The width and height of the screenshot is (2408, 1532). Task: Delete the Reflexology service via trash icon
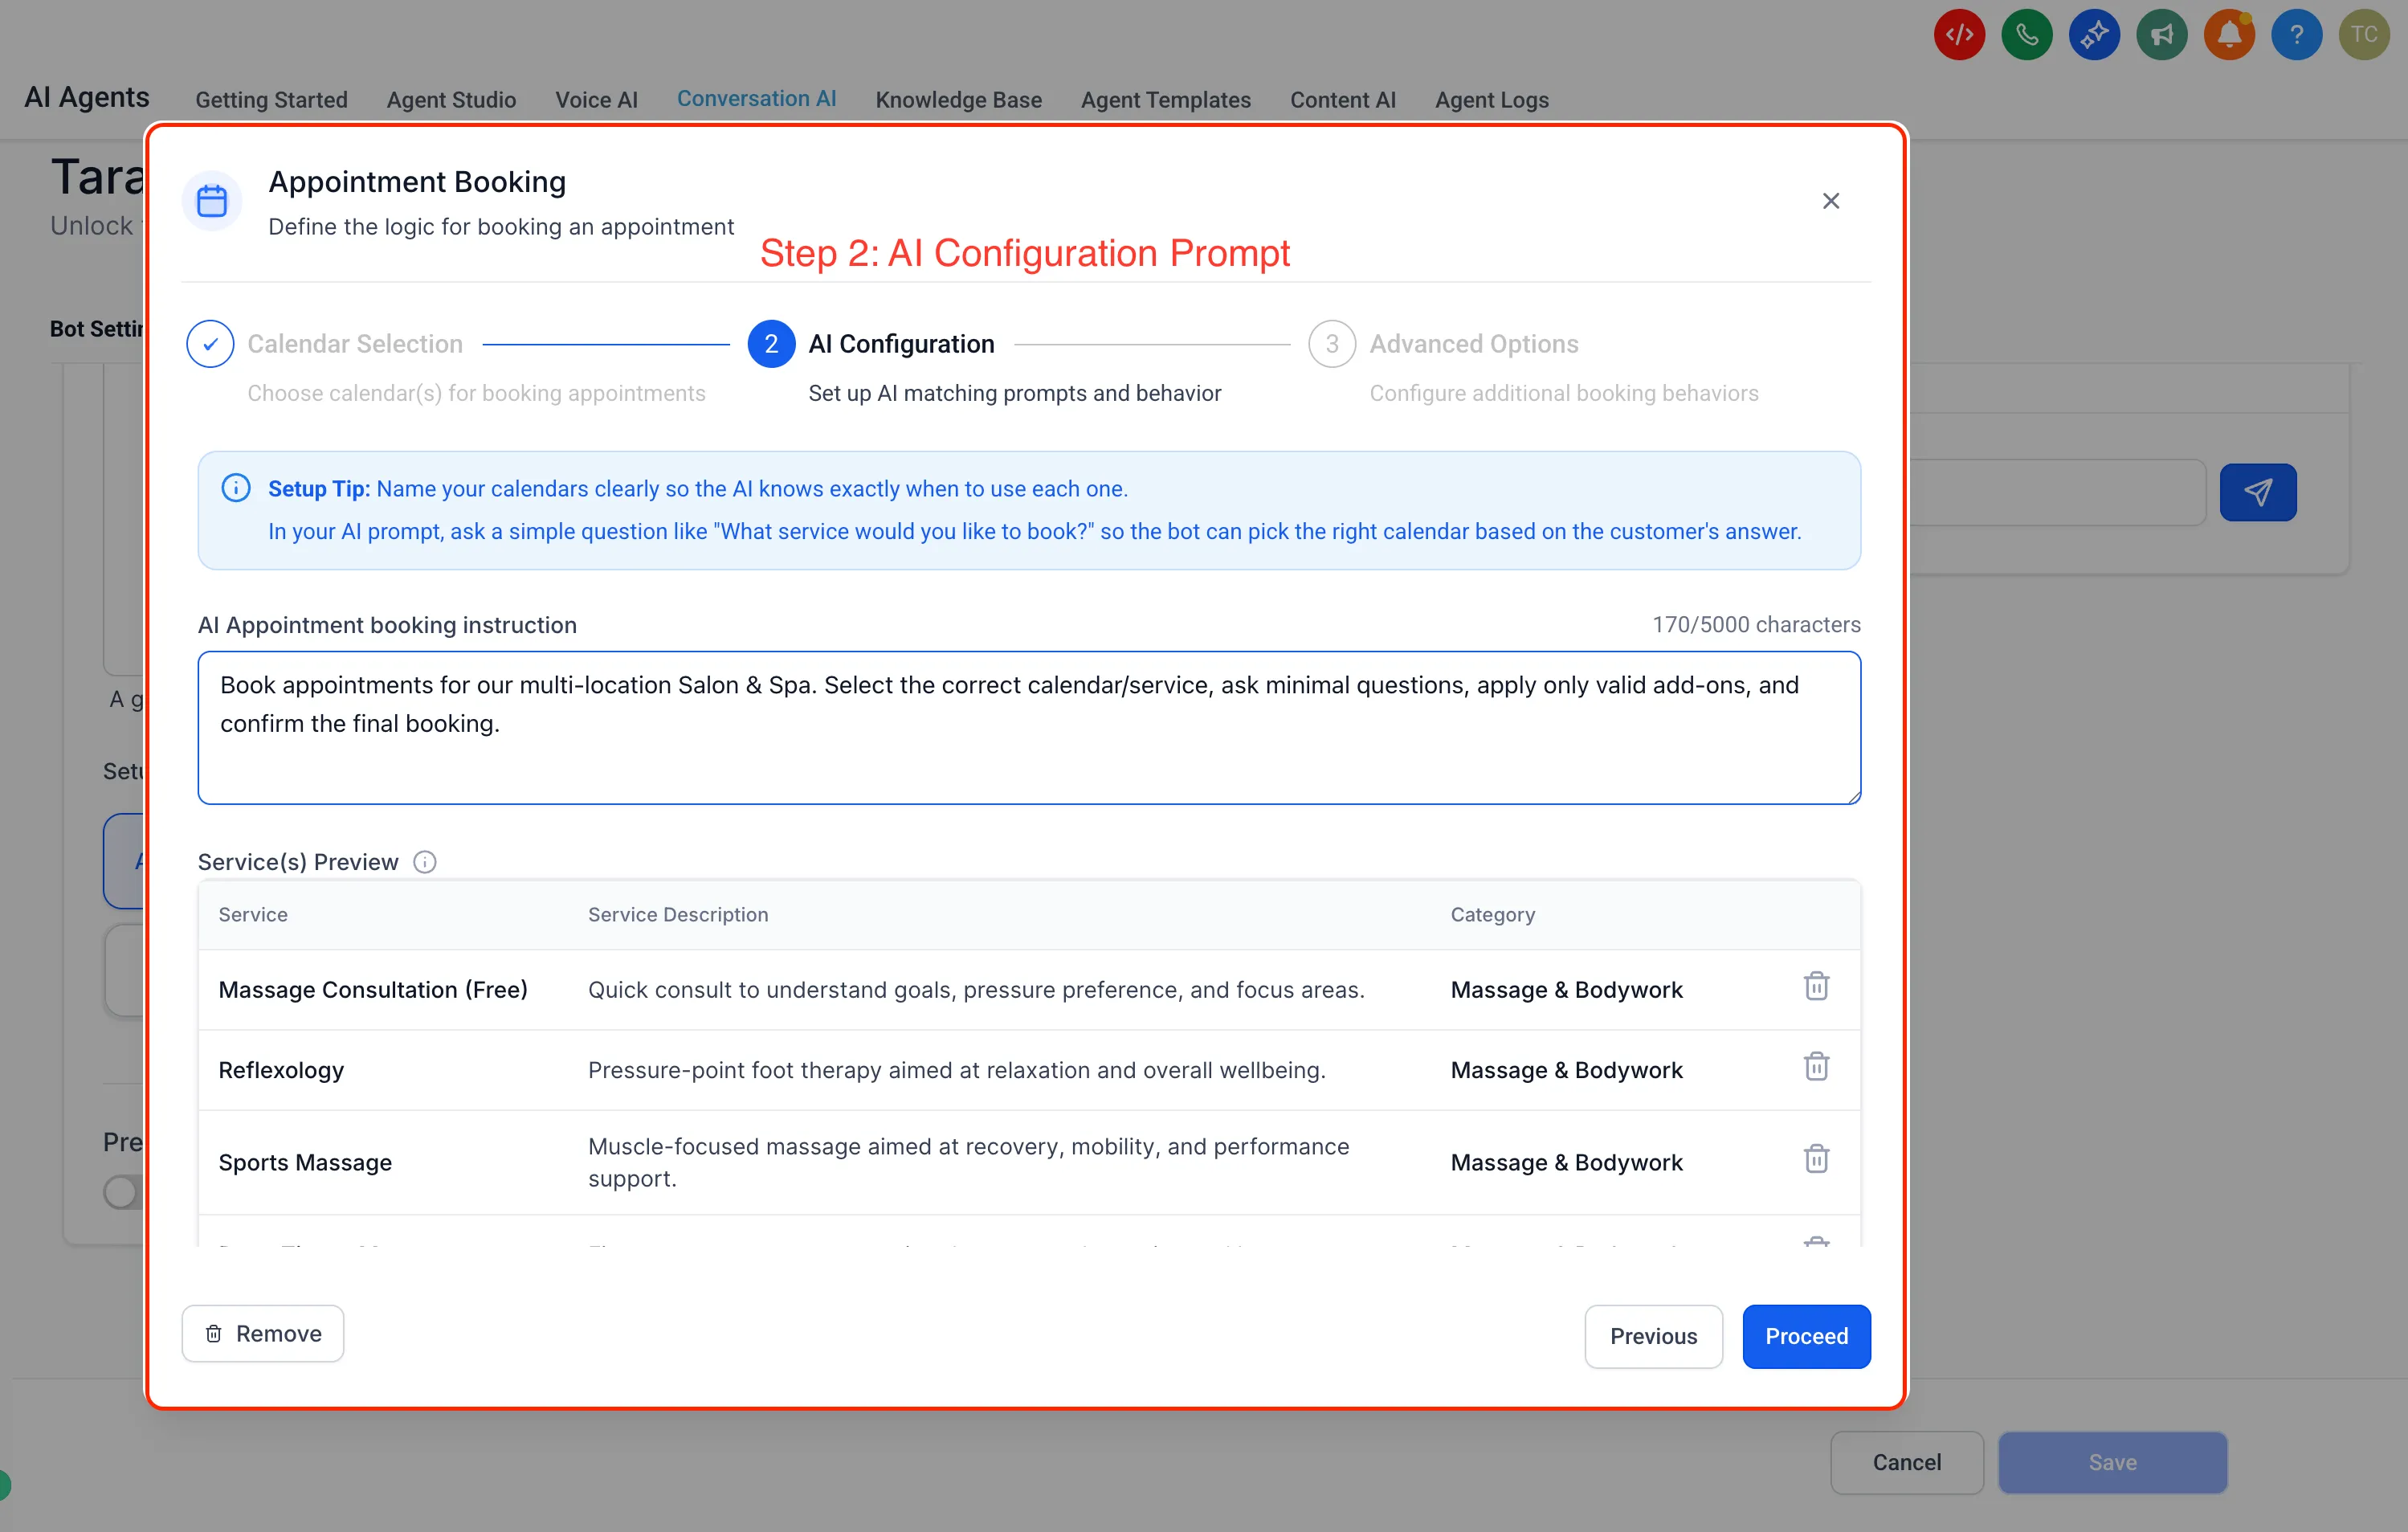click(1816, 1066)
